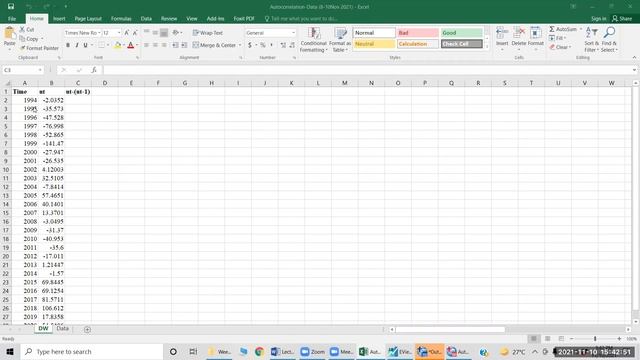
Task: Switch to the Page Layout tab
Action: (x=88, y=19)
